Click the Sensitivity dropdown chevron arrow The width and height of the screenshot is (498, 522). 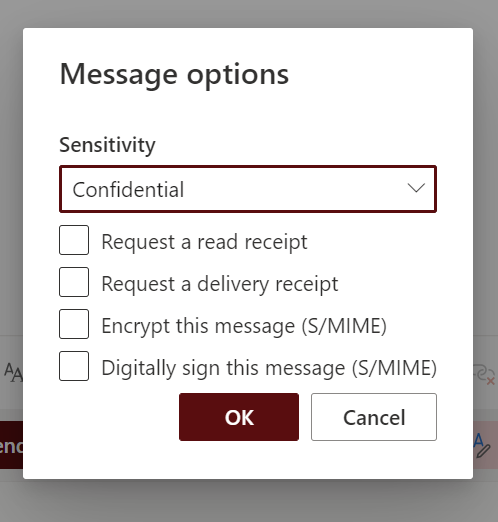tap(416, 188)
